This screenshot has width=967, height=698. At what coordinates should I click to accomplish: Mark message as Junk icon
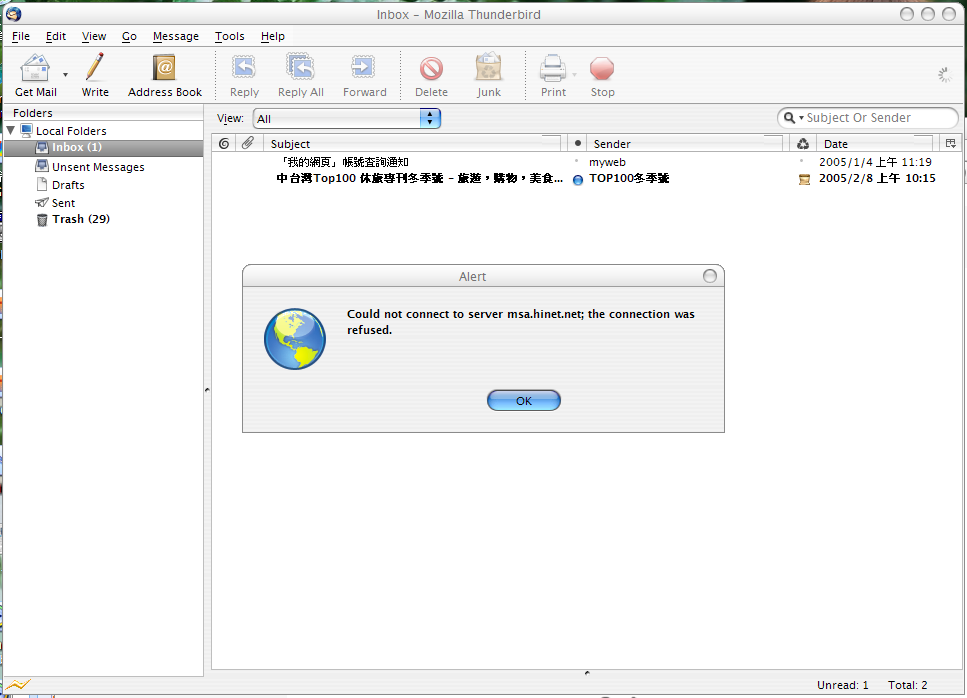(x=488, y=69)
